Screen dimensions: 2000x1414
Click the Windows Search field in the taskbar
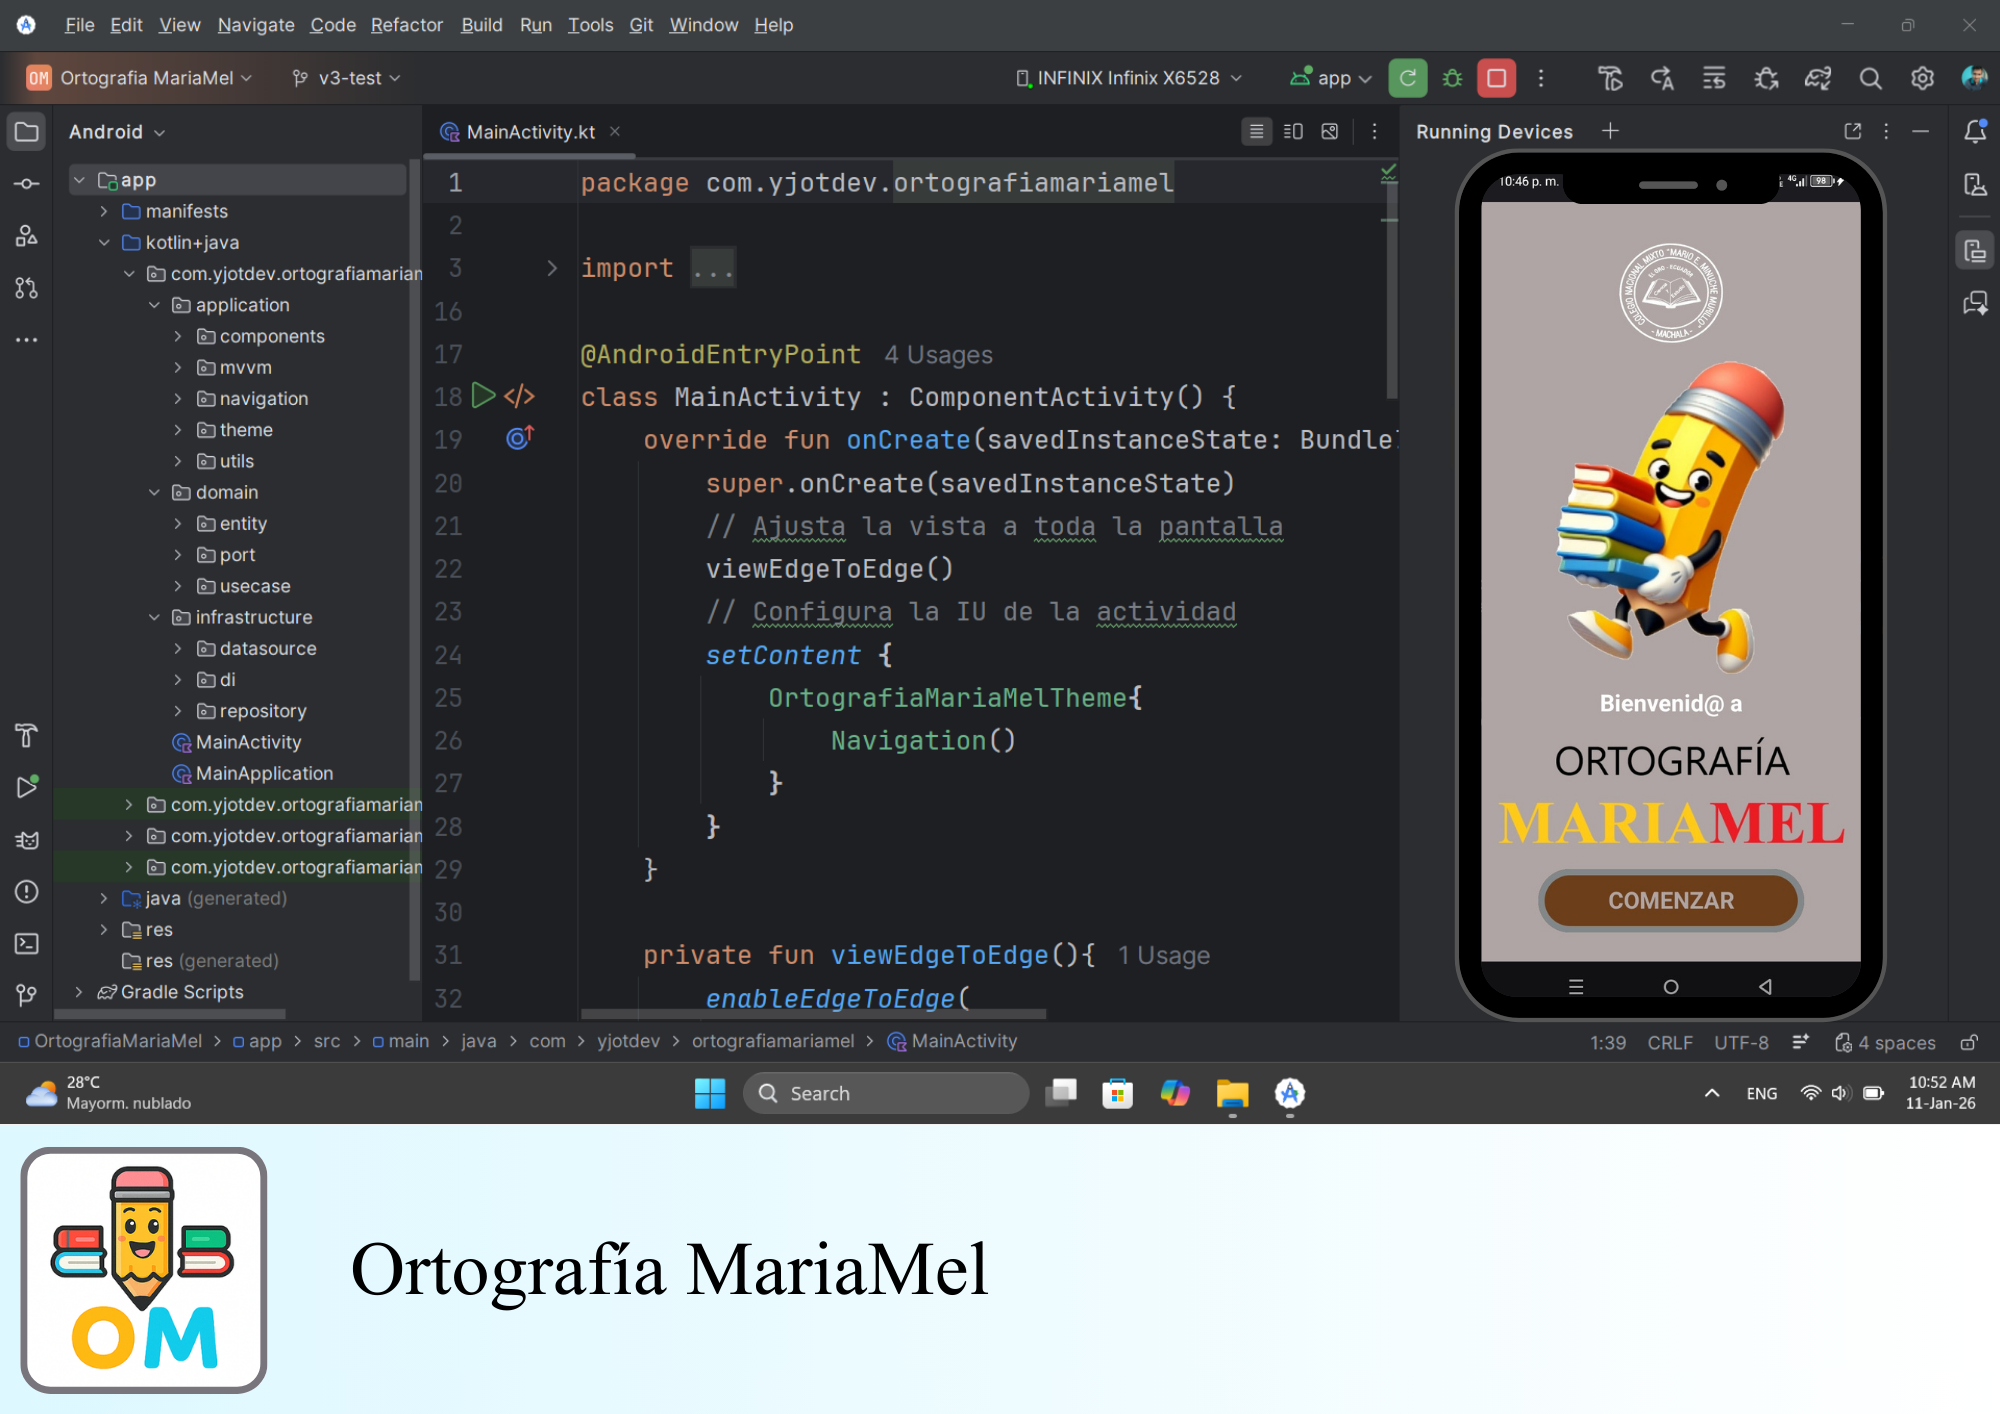[885, 1093]
